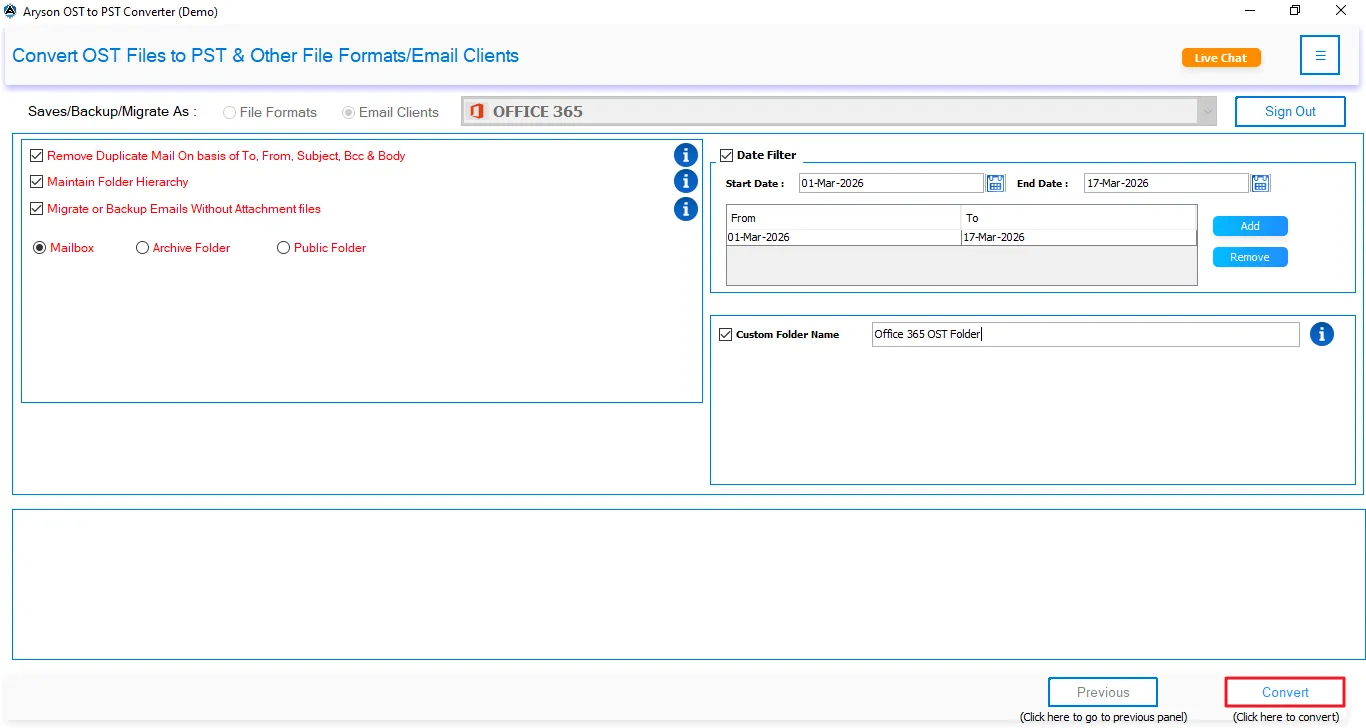Select the Public Folder radio button
Viewport: 1366px width, 728px height.
(283, 247)
